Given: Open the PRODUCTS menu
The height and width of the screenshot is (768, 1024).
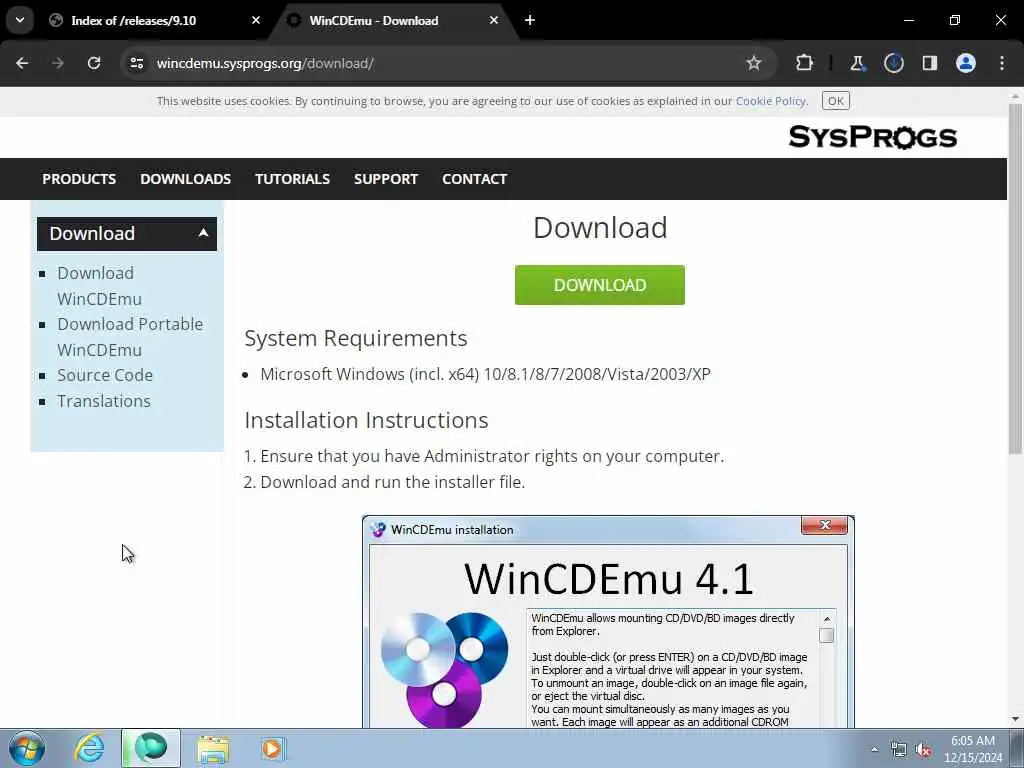Looking at the screenshot, I should pyautogui.click(x=79, y=179).
